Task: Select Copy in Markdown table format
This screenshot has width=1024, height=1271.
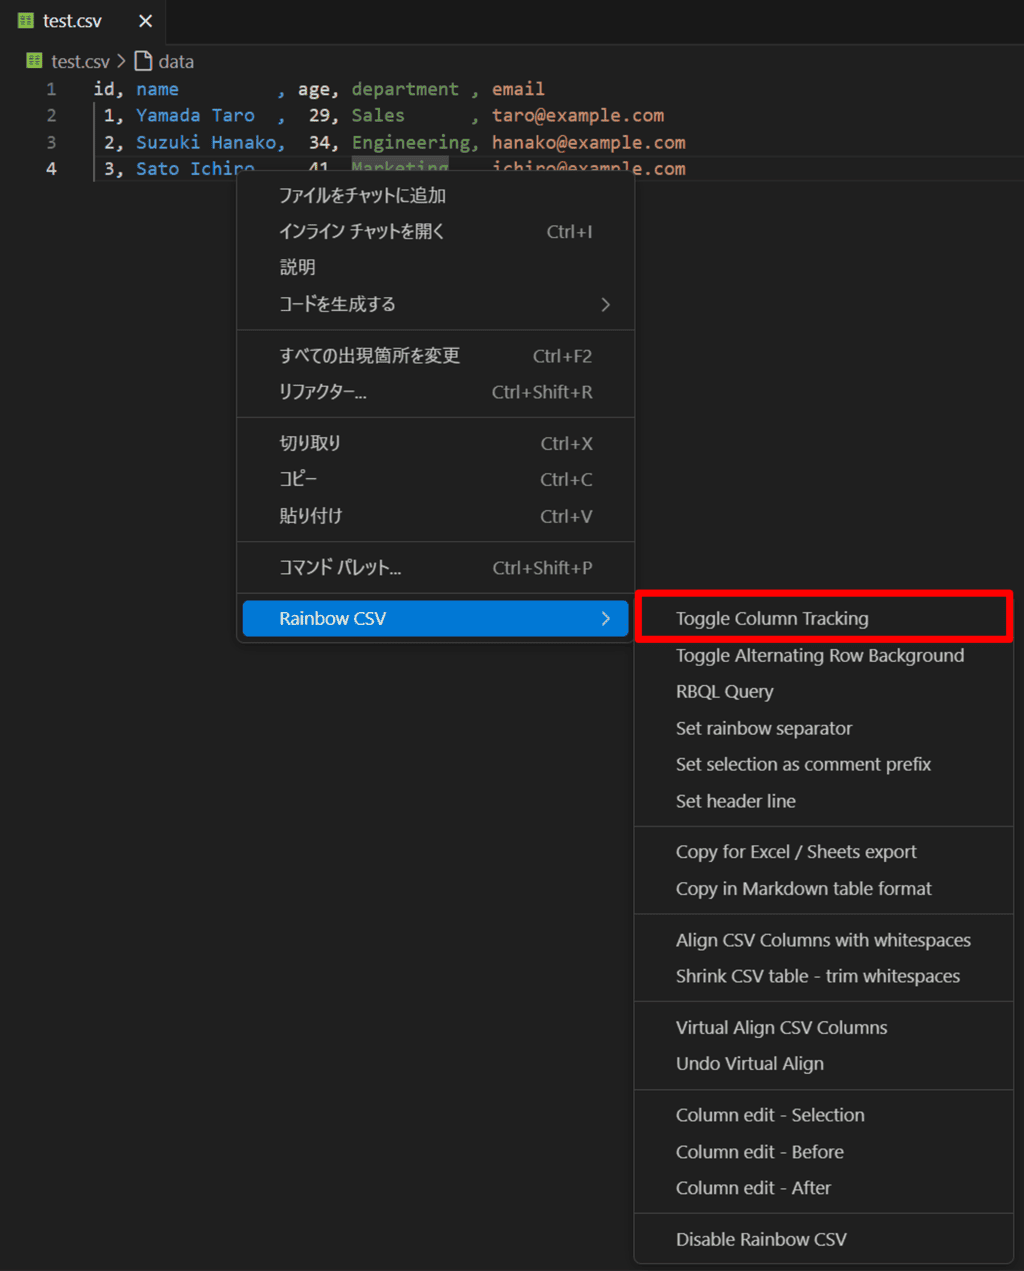Action: 803,888
